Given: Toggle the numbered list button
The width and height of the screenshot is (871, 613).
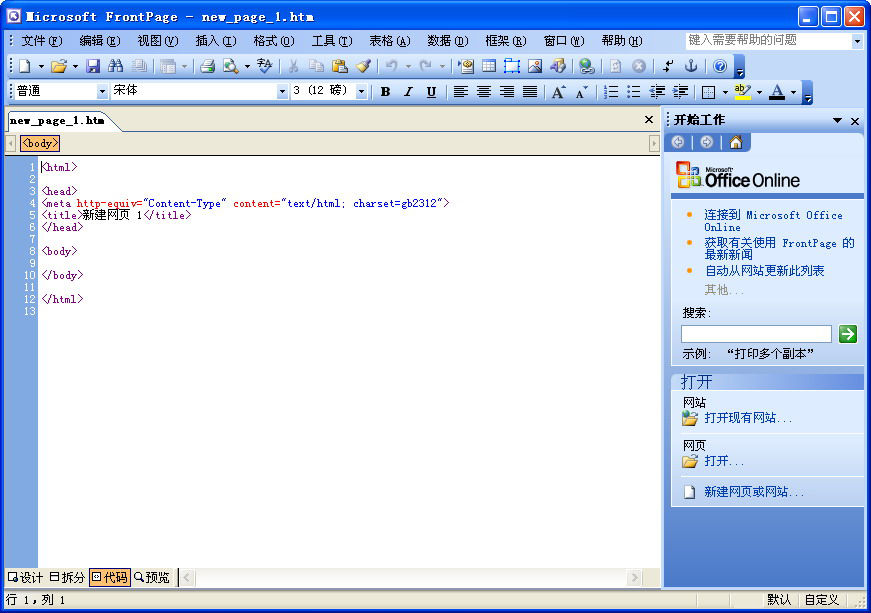Looking at the screenshot, I should 611,92.
